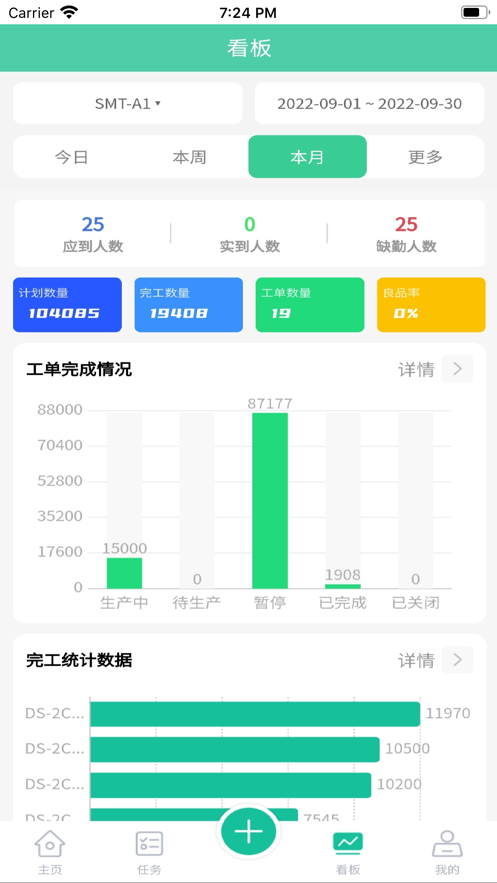497x883 pixels.
Task: Select the horizontal bar labeled 11970
Action: (x=255, y=713)
